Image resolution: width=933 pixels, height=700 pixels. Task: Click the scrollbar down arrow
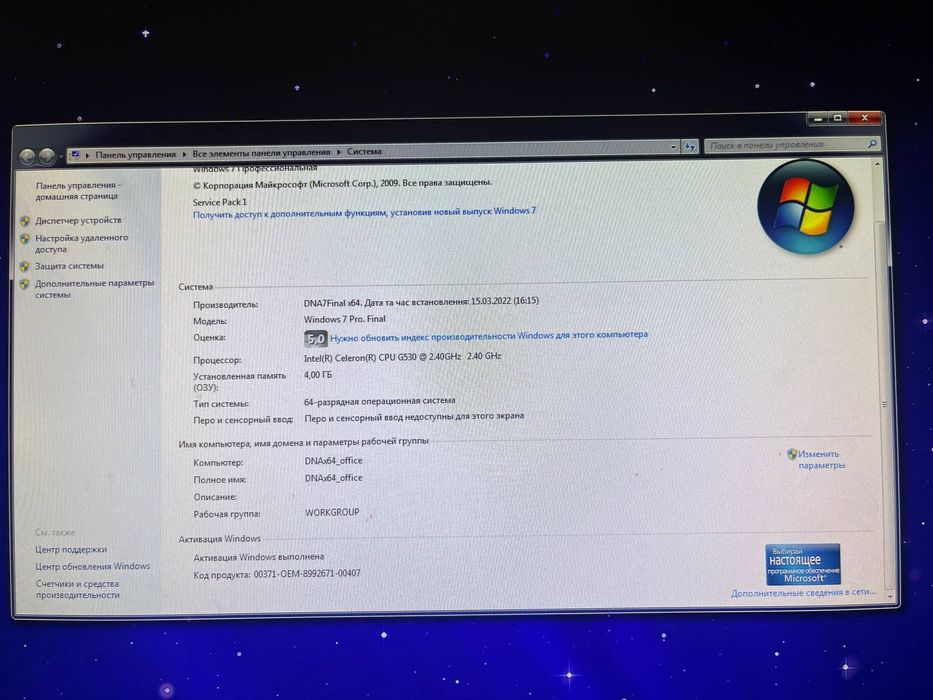point(890,595)
